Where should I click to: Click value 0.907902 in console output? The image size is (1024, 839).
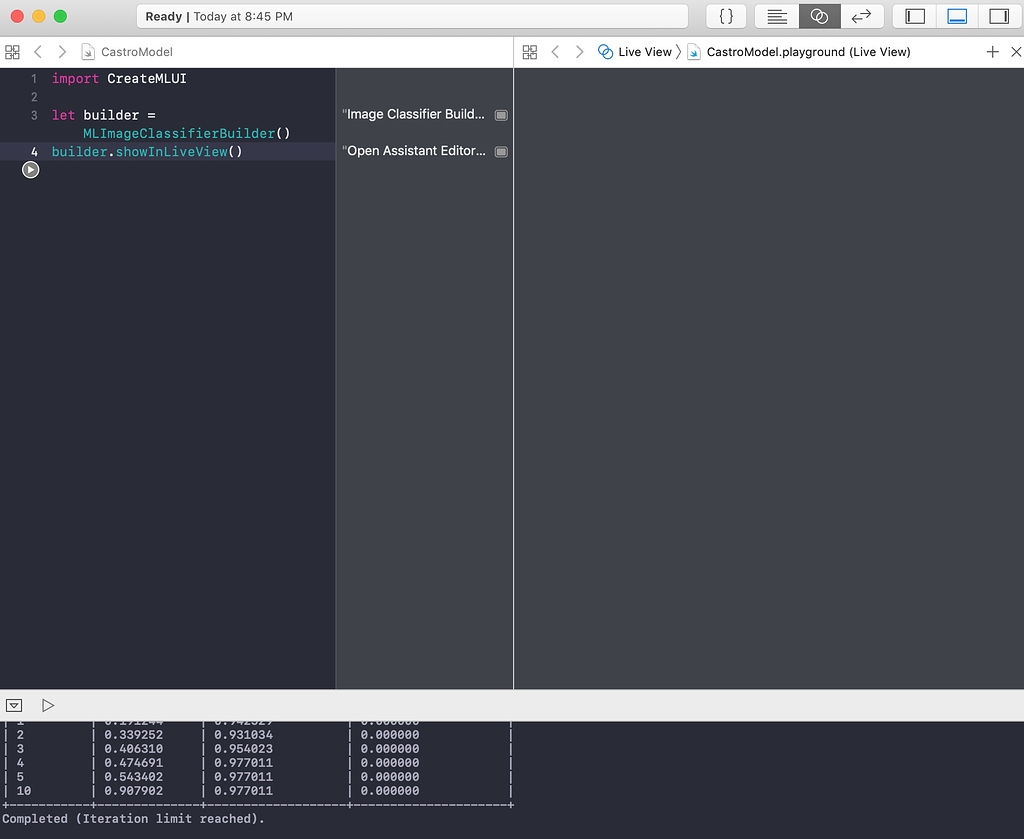click(x=133, y=791)
